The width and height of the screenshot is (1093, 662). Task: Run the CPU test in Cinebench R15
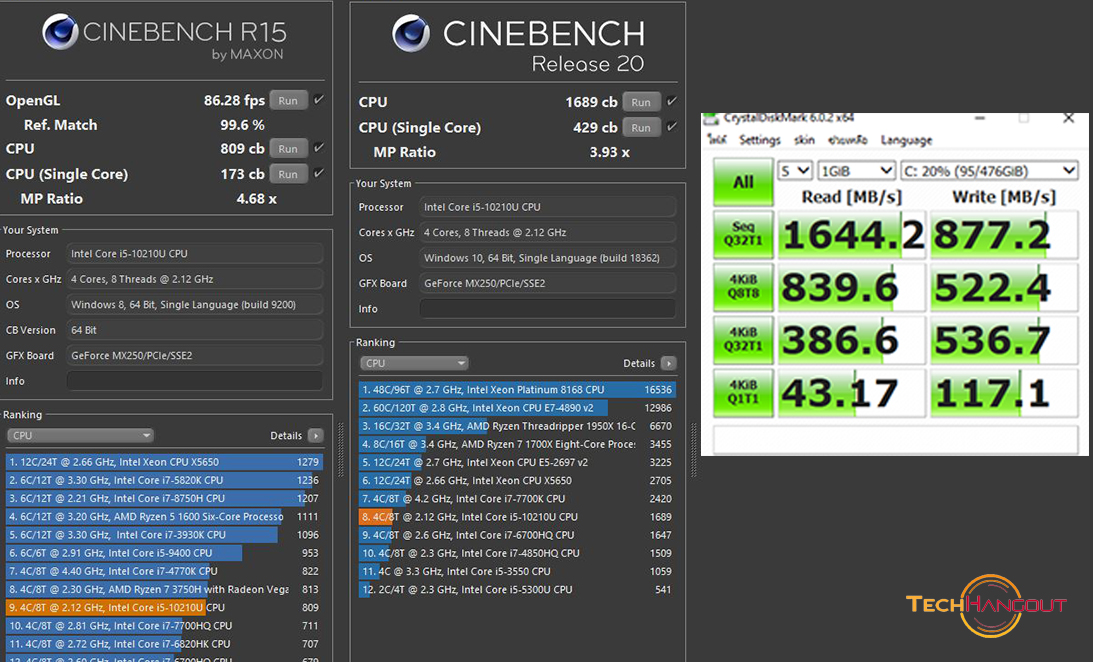click(x=288, y=148)
